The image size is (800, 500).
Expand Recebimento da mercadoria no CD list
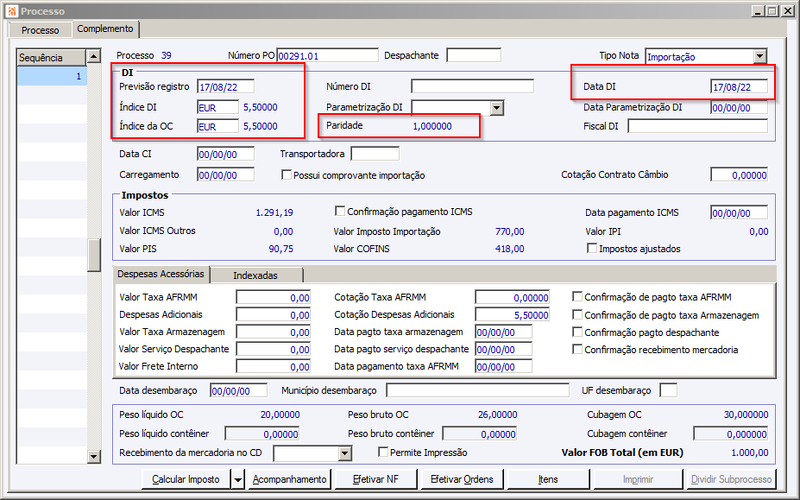pos(344,453)
